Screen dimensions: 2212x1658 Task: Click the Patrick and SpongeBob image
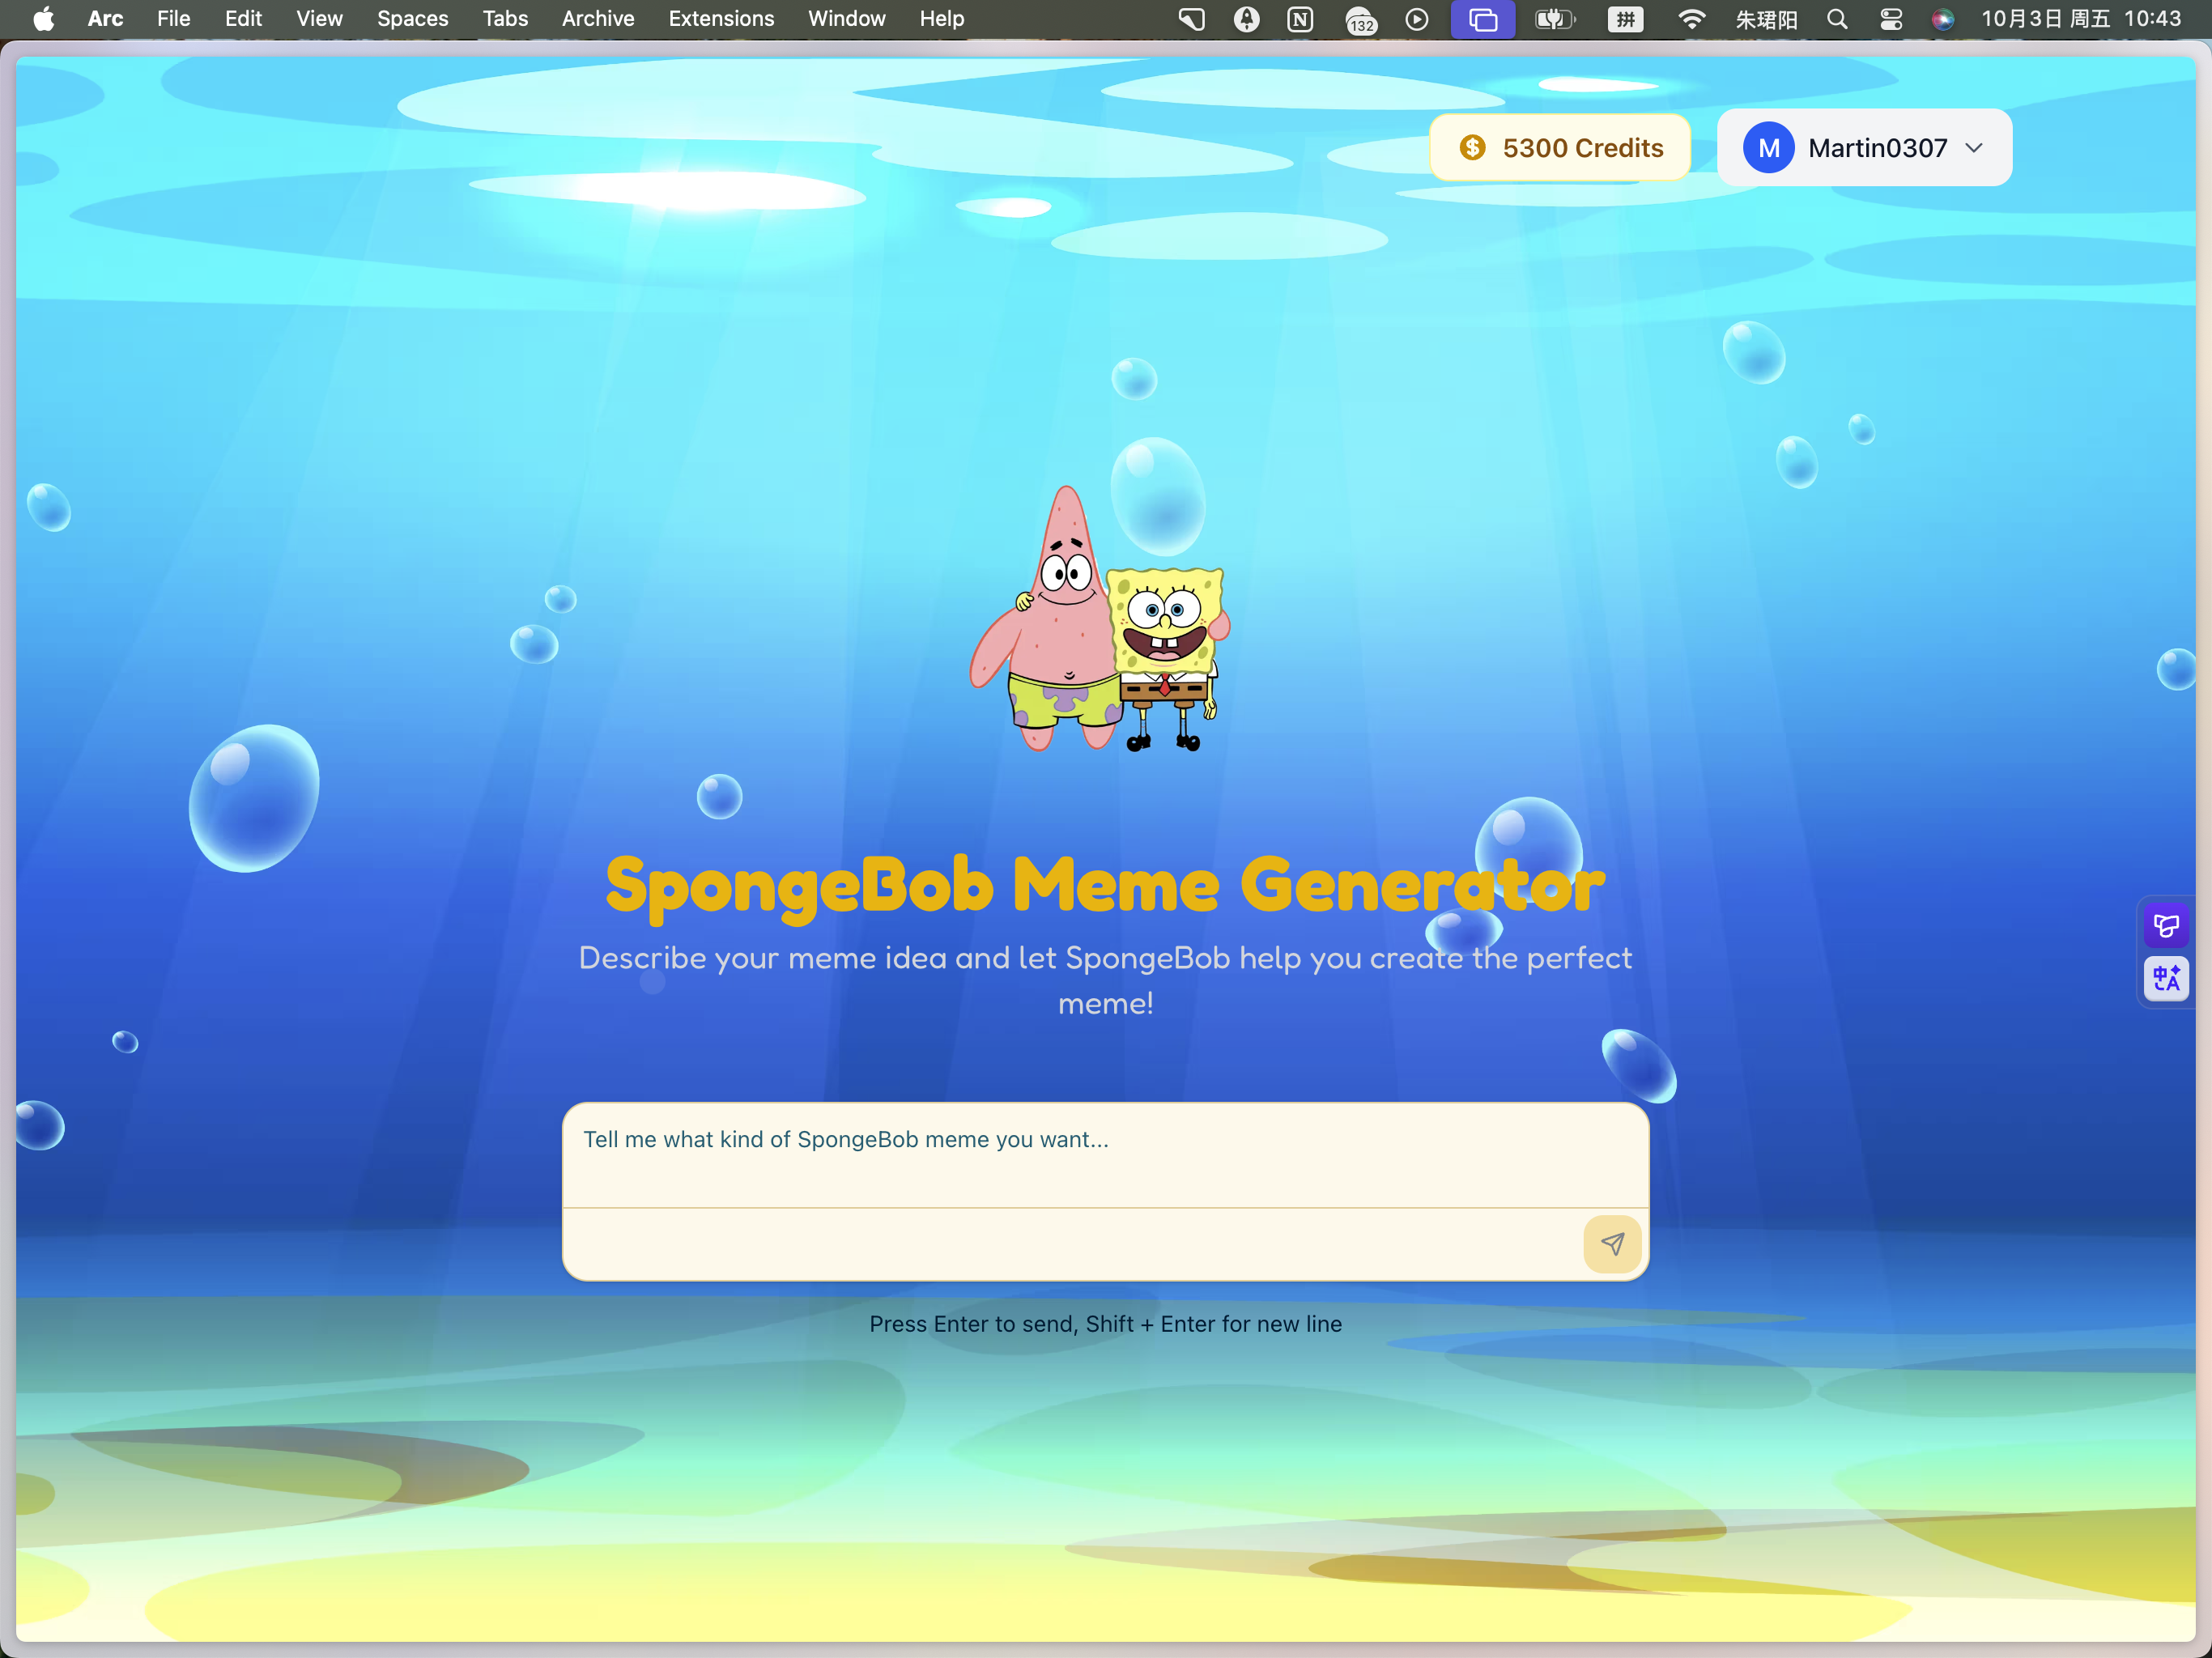tap(1100, 619)
